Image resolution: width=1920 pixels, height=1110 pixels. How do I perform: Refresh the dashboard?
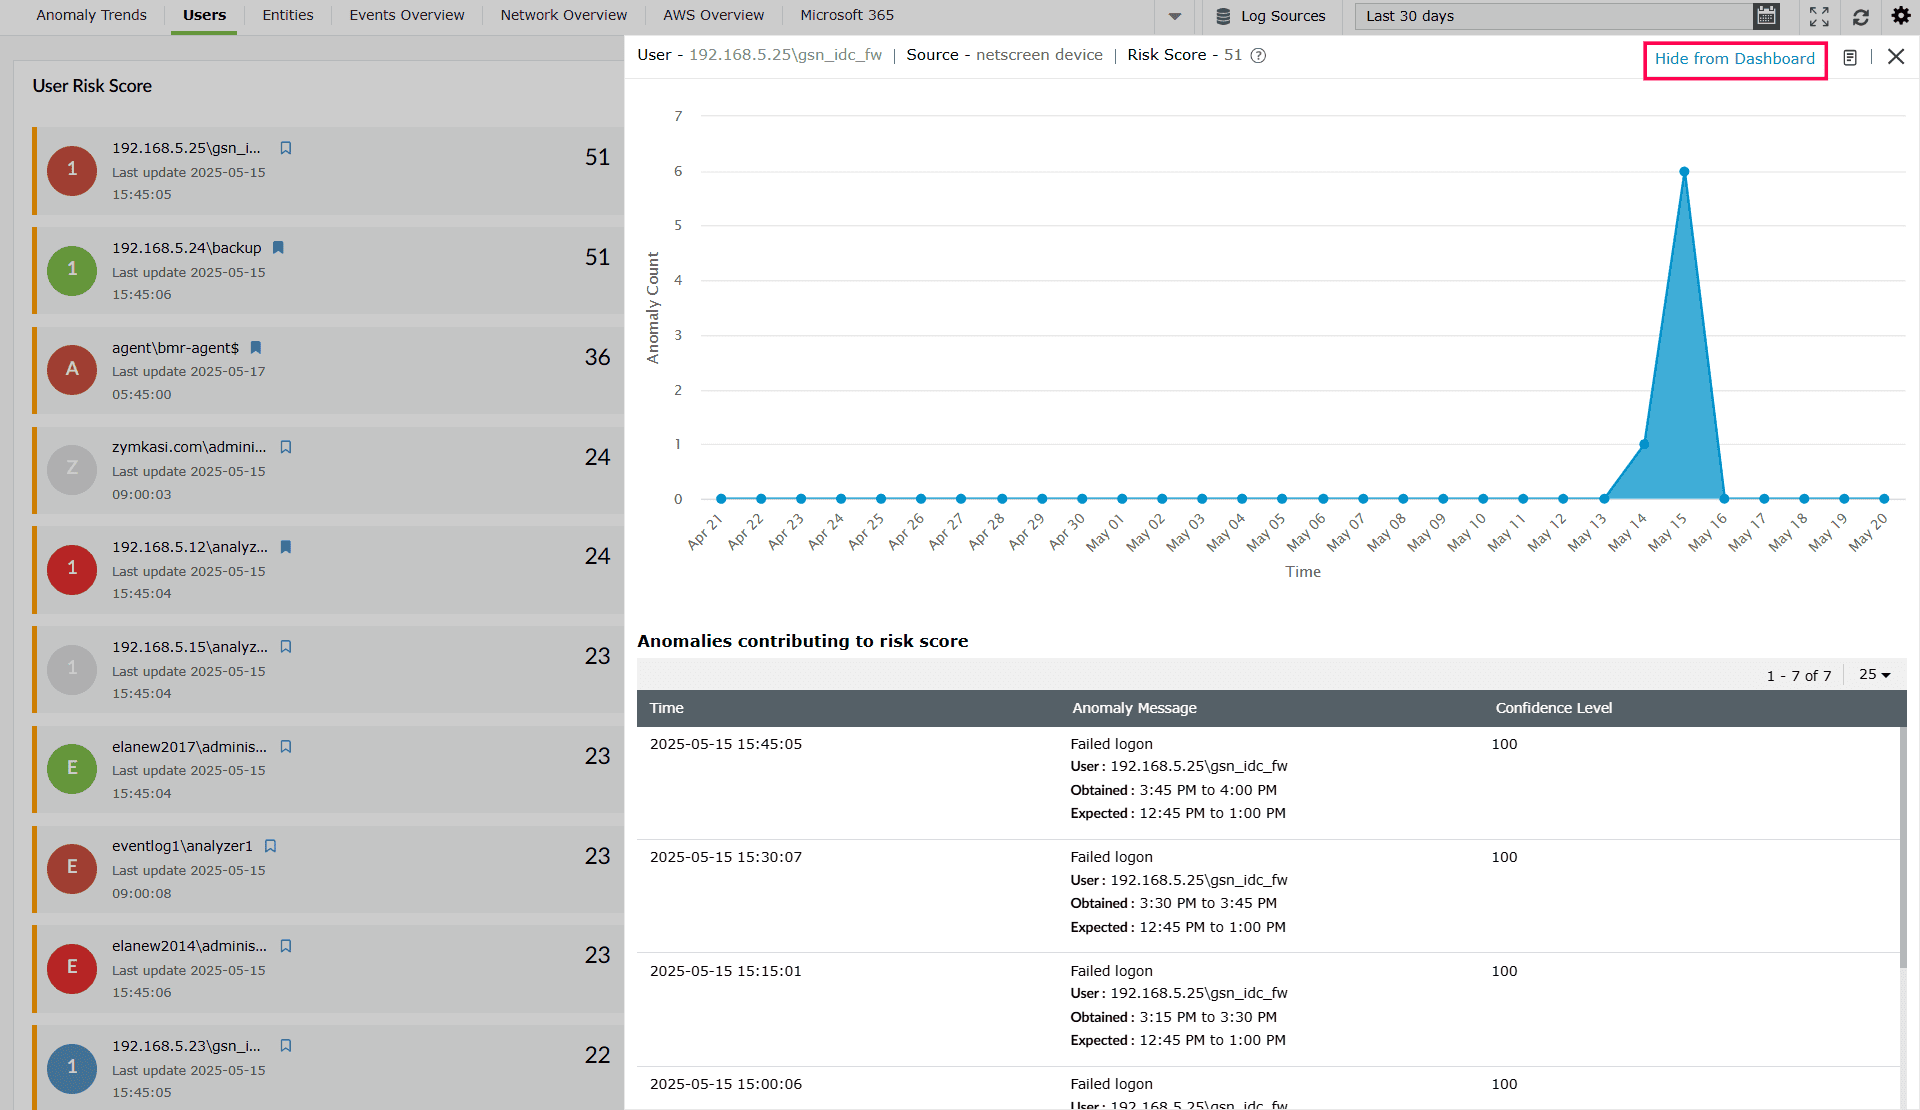click(1861, 16)
